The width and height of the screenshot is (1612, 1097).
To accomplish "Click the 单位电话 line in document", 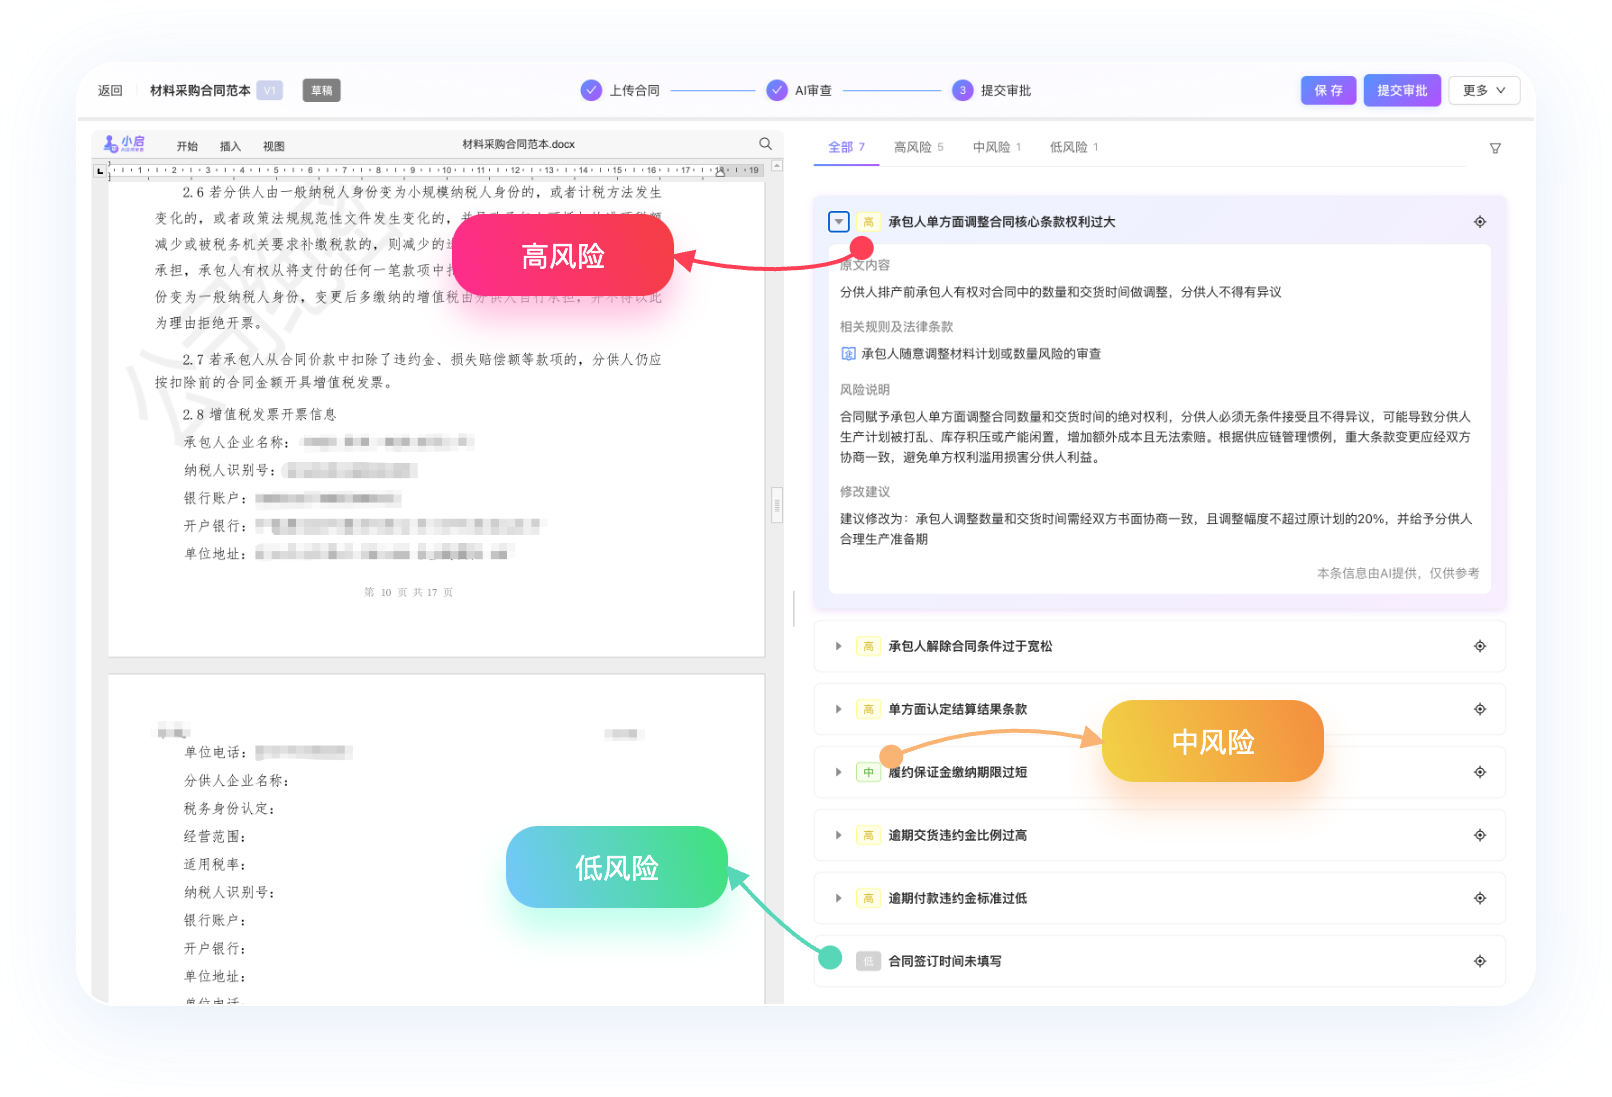I will click(x=268, y=753).
